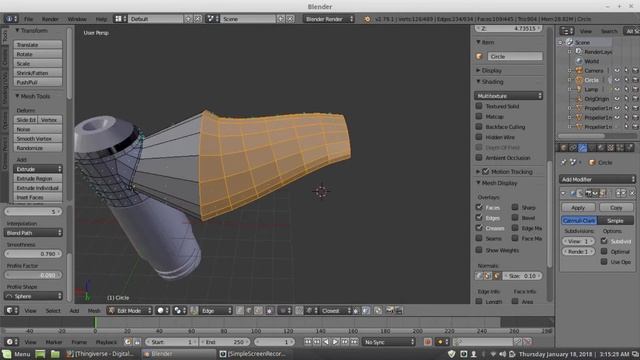Open the Multitexture shading dropdown
This screenshot has height=360, width=640.
tap(509, 96)
